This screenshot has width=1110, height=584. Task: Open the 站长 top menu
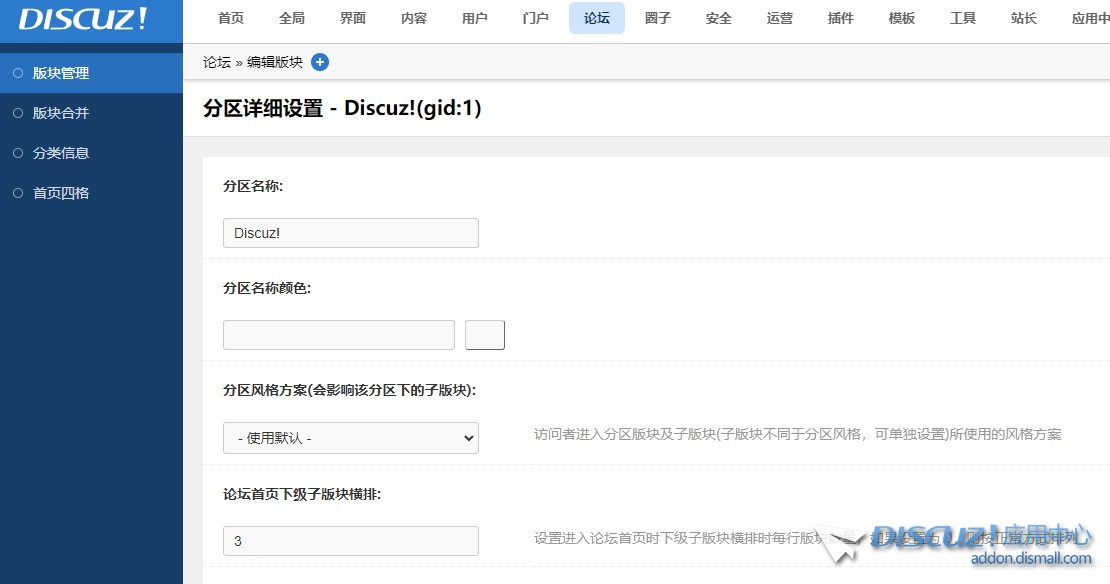click(1024, 18)
